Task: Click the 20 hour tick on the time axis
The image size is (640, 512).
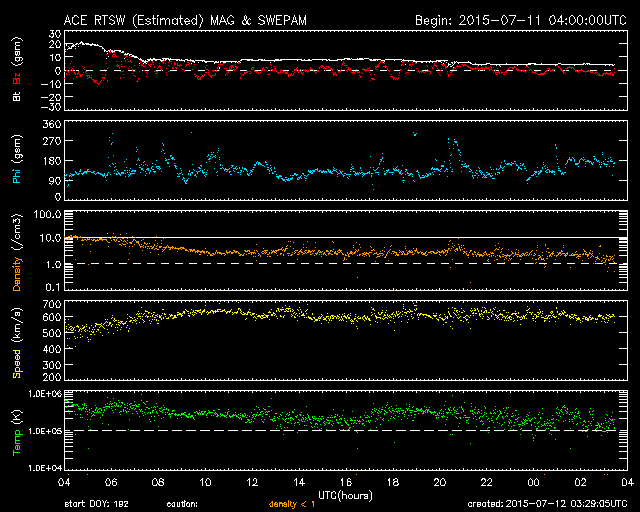Action: pyautogui.click(x=440, y=483)
